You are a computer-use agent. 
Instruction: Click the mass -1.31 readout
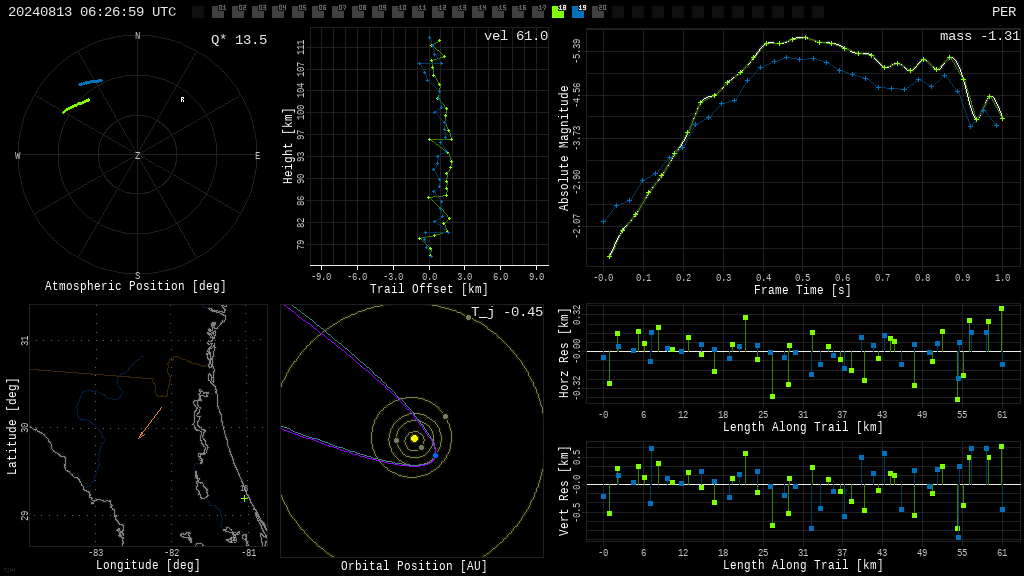[980, 36]
